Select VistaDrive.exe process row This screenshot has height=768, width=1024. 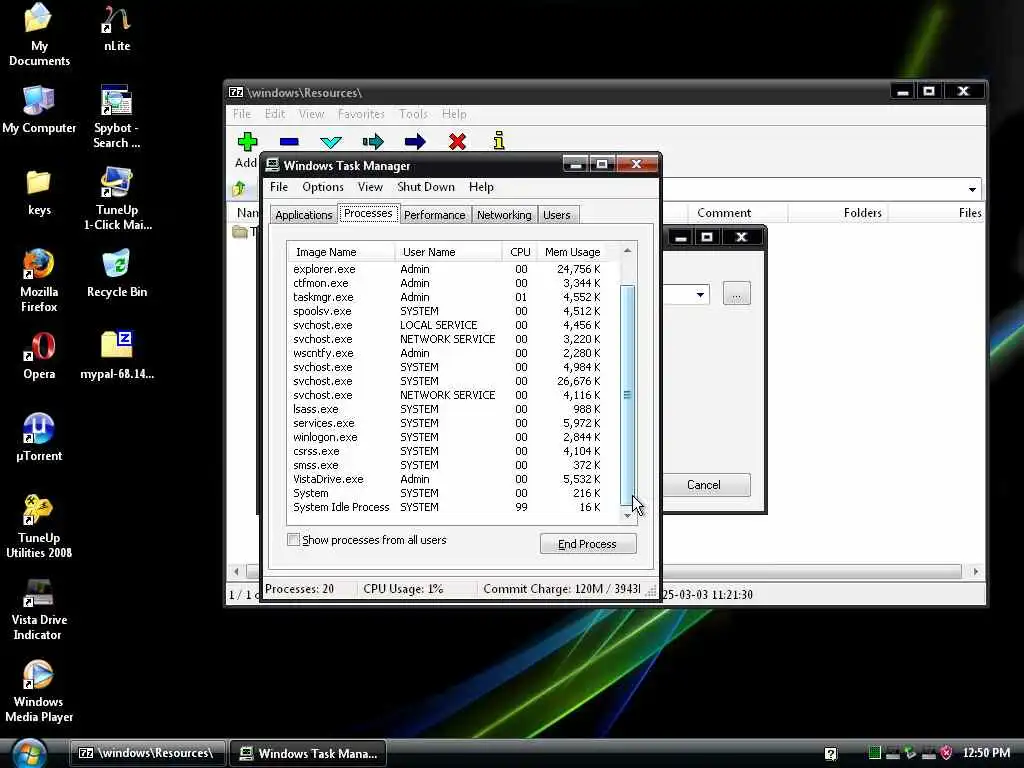point(446,479)
